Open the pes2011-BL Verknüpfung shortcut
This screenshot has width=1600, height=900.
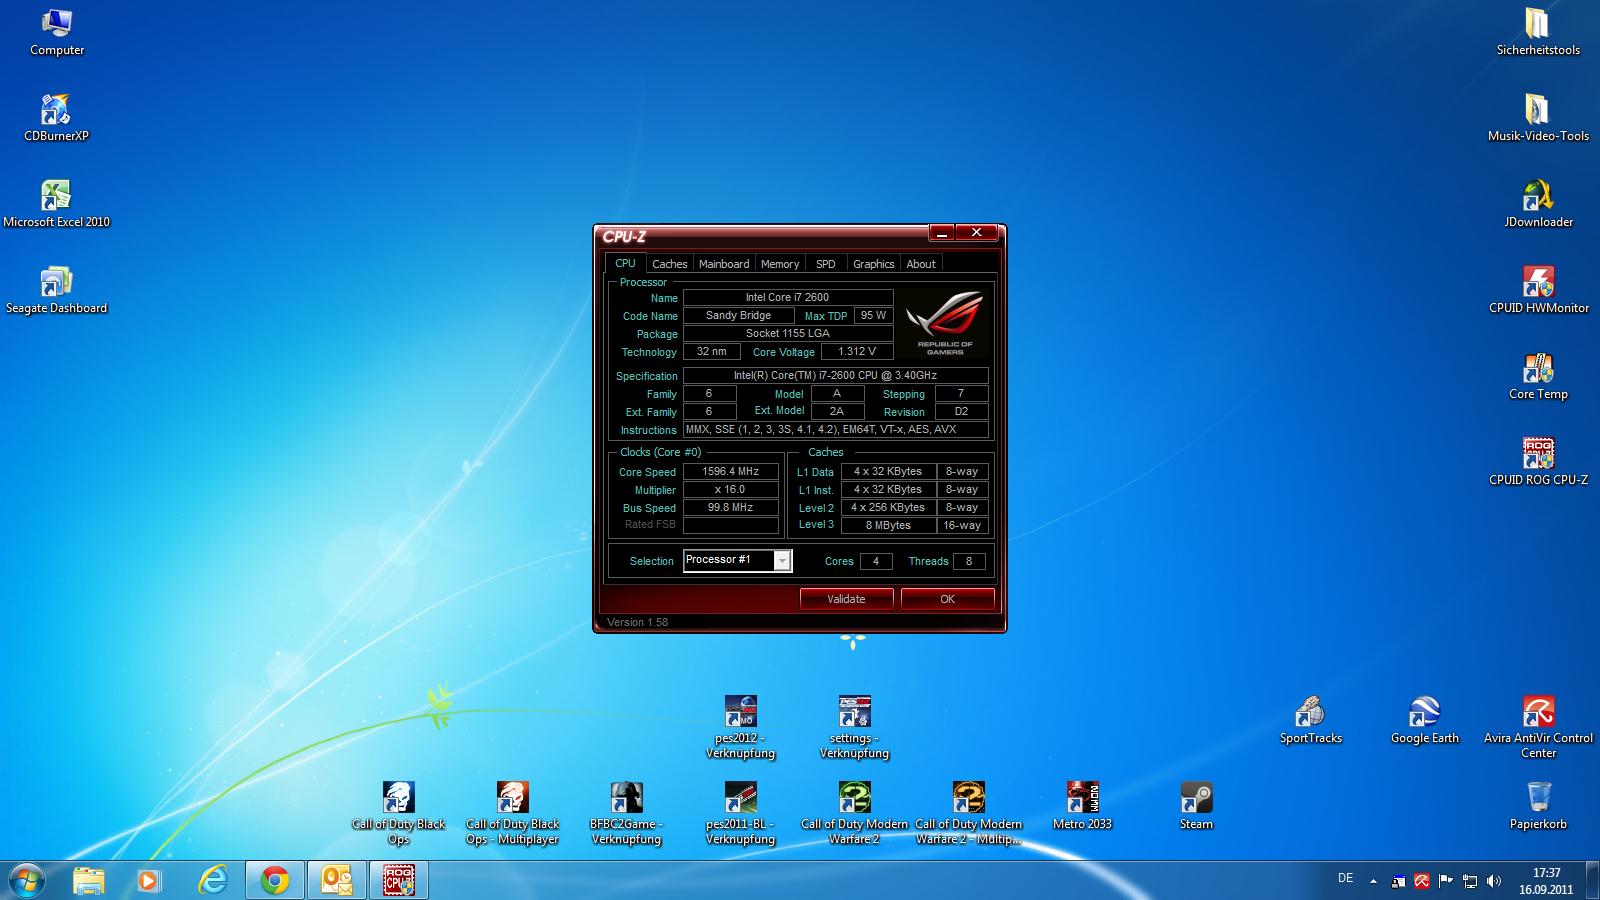tap(740, 813)
